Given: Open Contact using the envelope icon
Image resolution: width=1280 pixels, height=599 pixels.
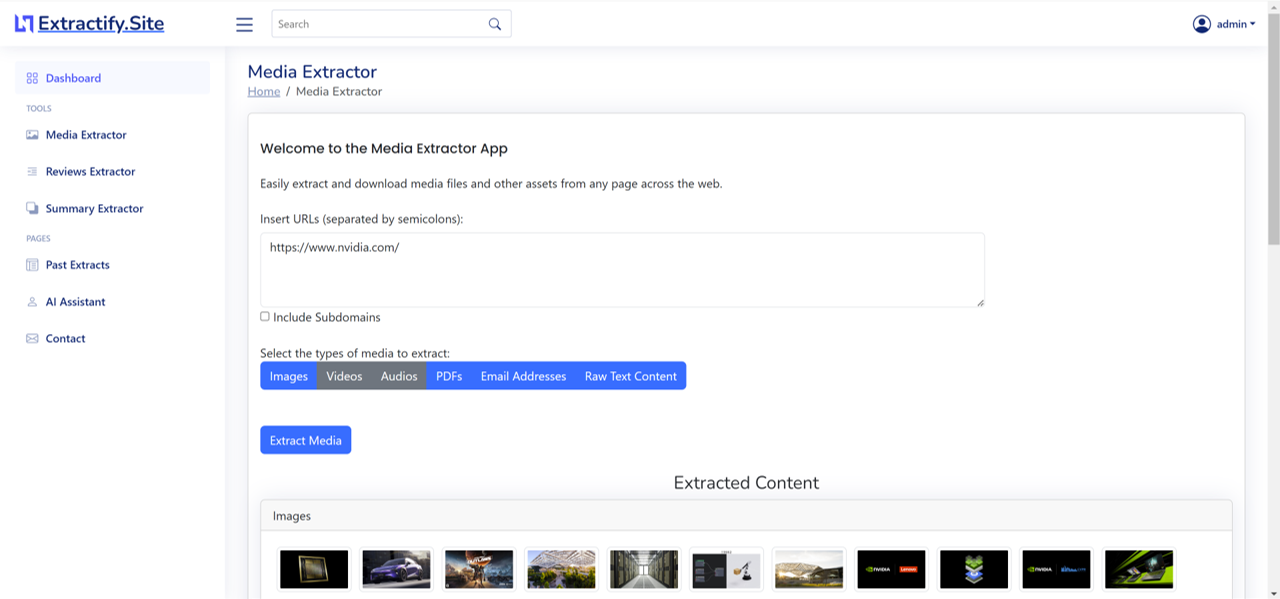Looking at the screenshot, I should 31,338.
